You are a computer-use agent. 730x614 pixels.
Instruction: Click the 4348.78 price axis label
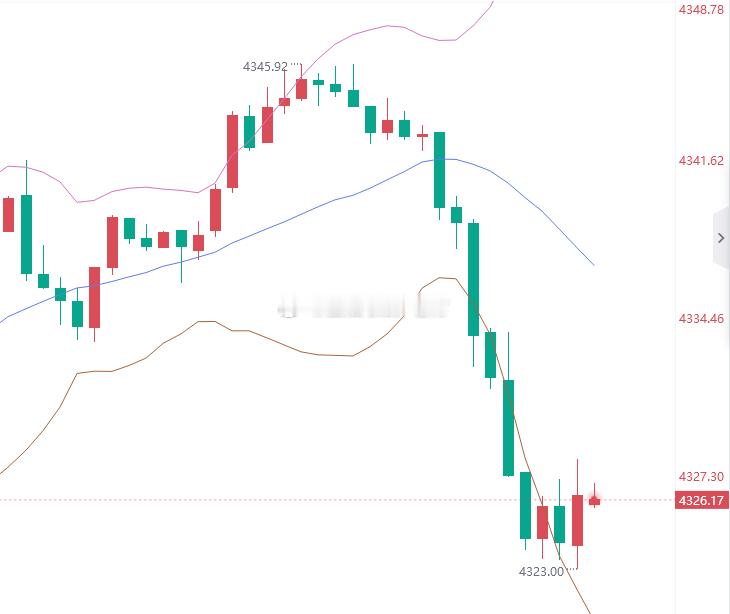coord(702,9)
